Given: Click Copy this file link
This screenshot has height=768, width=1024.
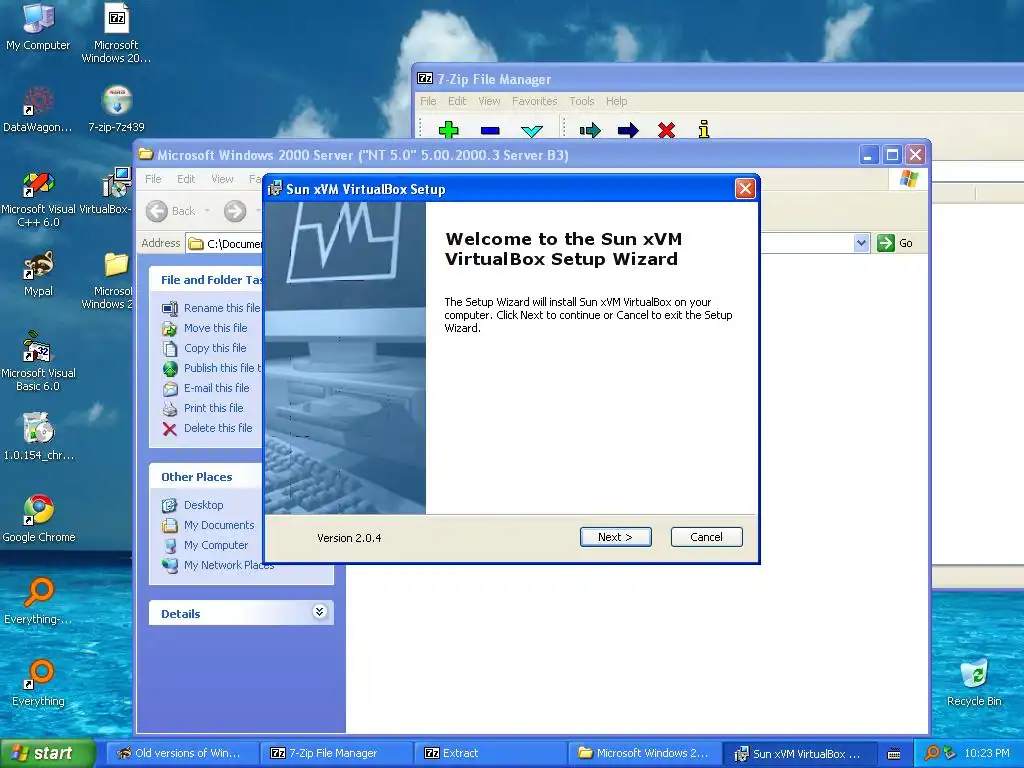Looking at the screenshot, I should click(x=215, y=348).
